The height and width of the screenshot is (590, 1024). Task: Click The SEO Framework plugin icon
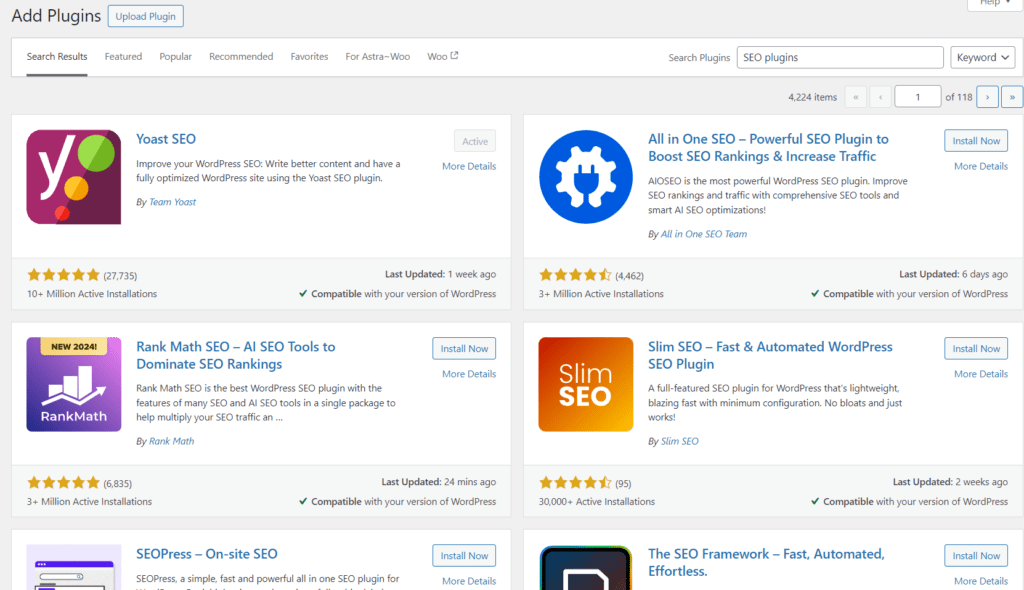[586, 567]
